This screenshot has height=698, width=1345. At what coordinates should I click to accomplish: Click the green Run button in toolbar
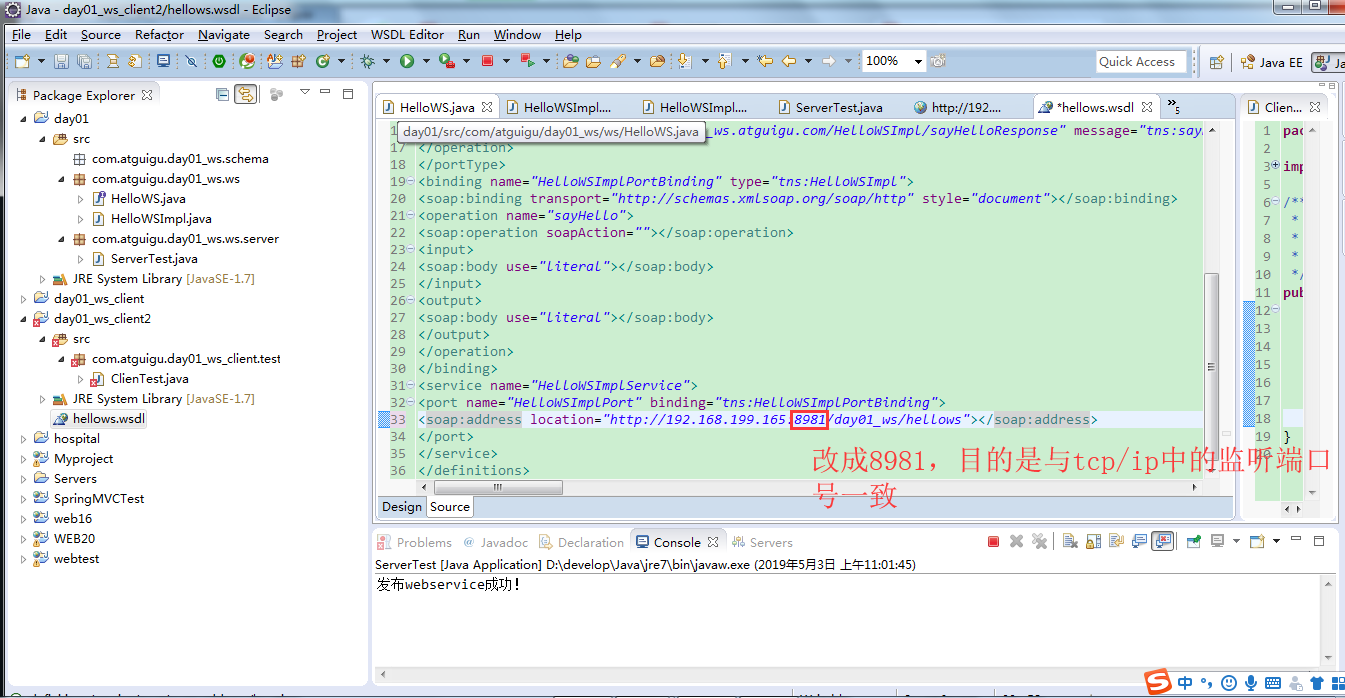click(x=407, y=61)
